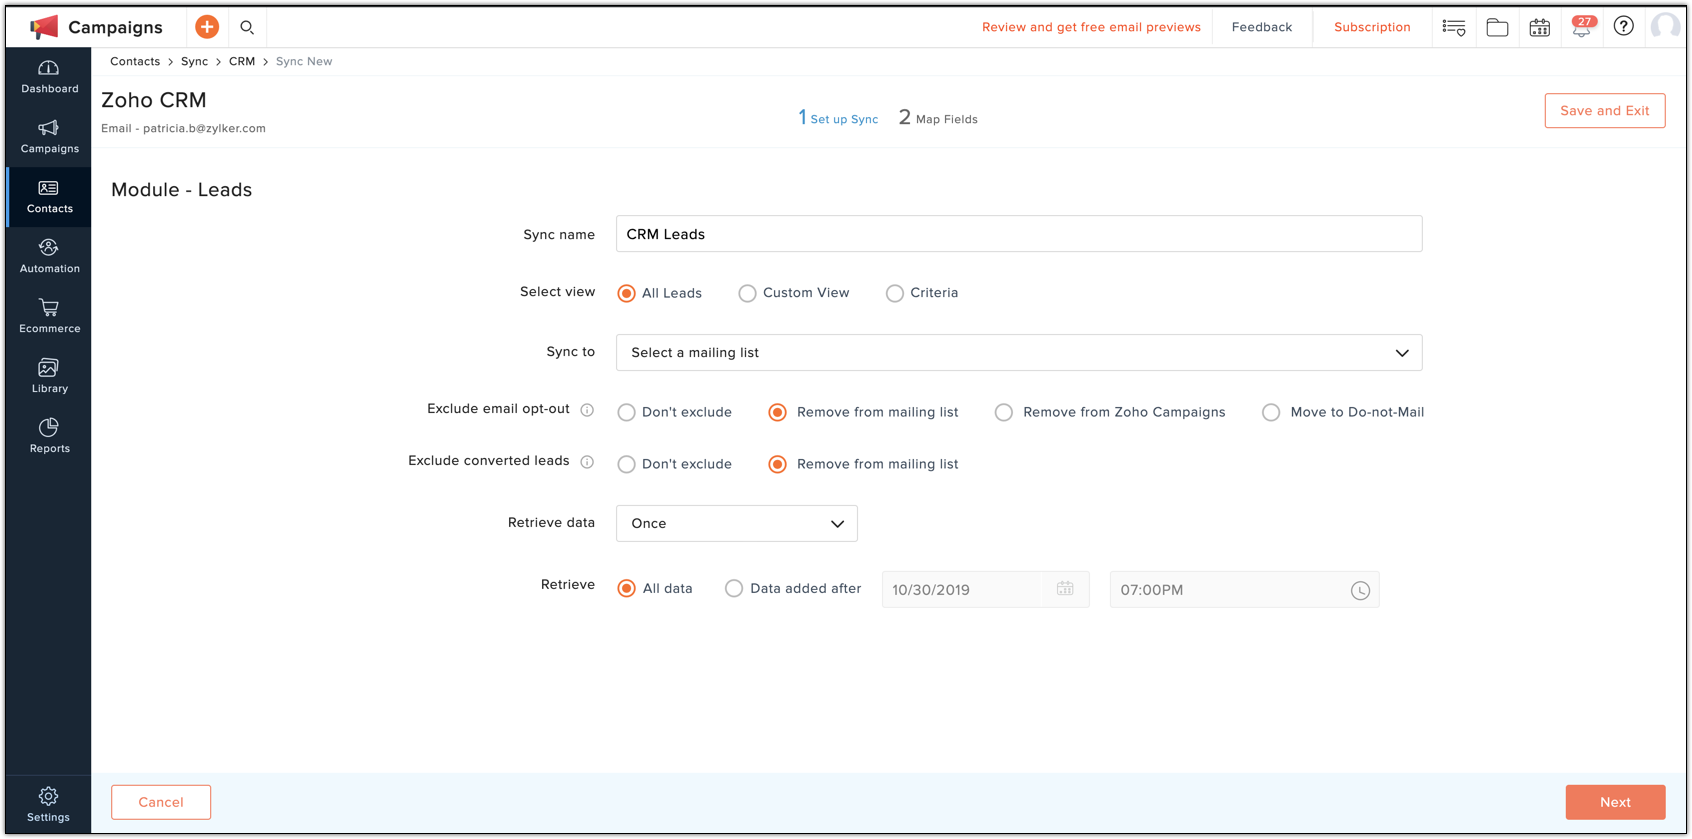The width and height of the screenshot is (1692, 839).
Task: Open the folder icon in header
Action: (x=1497, y=27)
